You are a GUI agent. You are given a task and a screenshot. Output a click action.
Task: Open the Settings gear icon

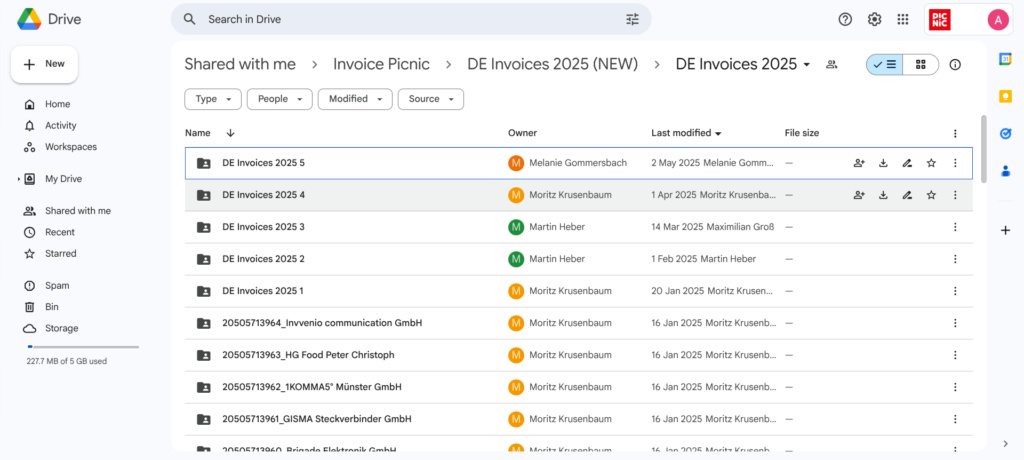pyautogui.click(x=874, y=19)
